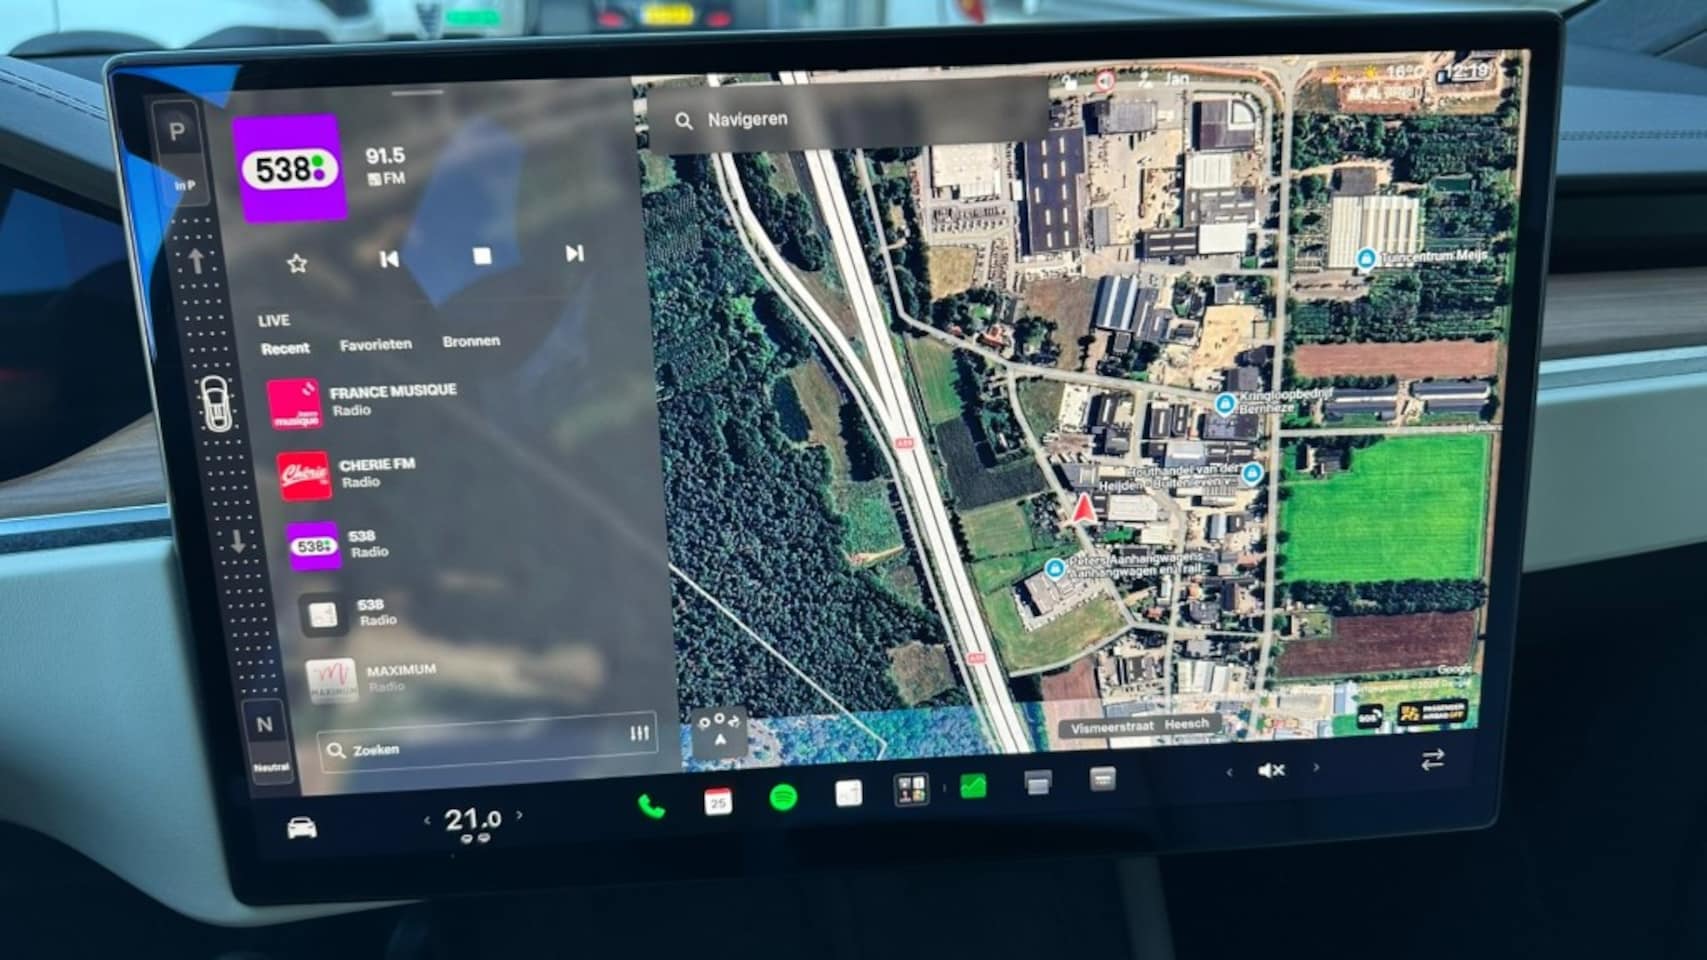This screenshot has width=1707, height=960.
Task: Raise volume with right chevron
Action: click(1316, 768)
